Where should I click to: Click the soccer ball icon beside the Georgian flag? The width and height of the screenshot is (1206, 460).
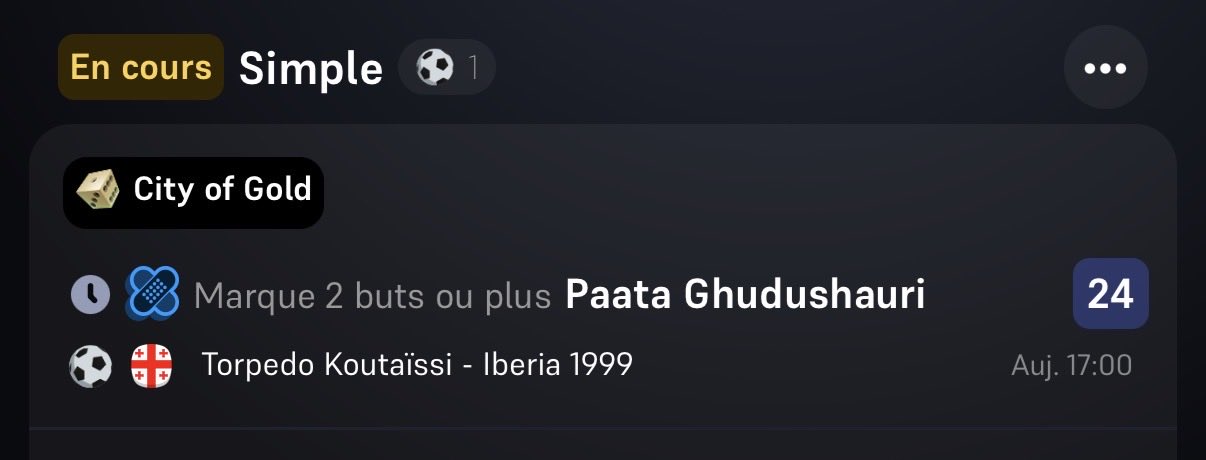tap(90, 367)
